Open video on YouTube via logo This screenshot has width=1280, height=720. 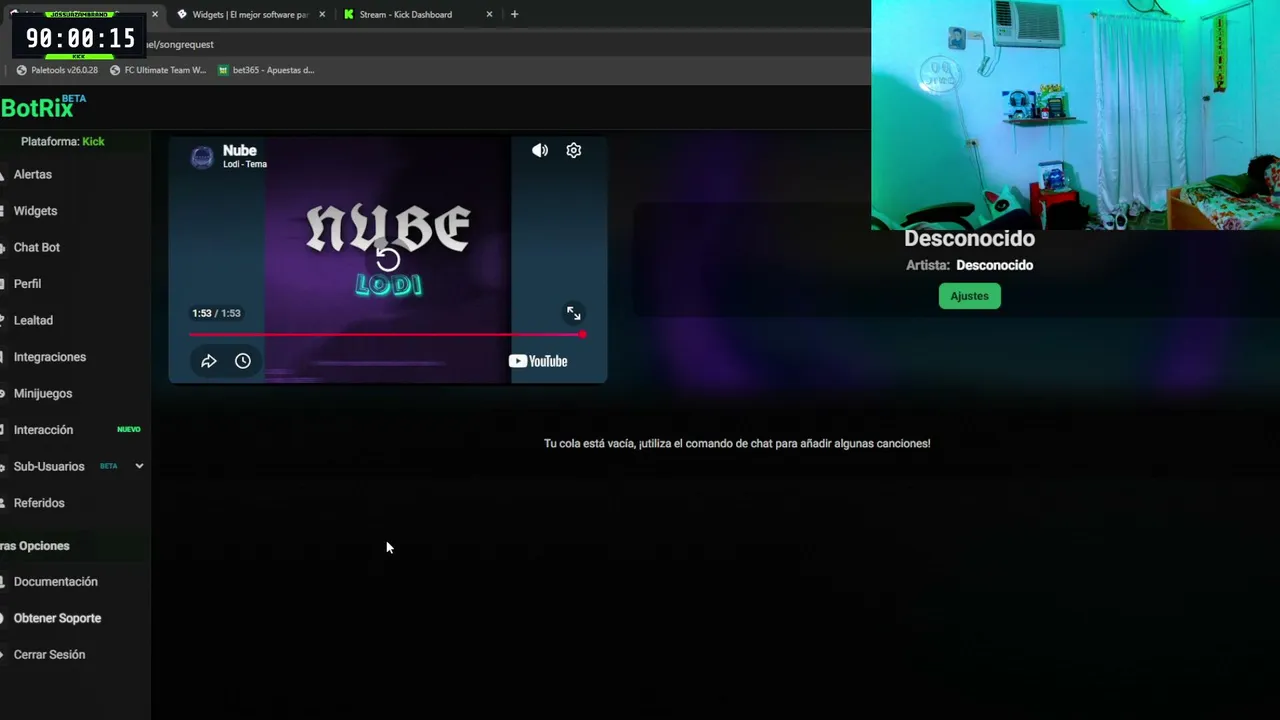click(x=538, y=361)
